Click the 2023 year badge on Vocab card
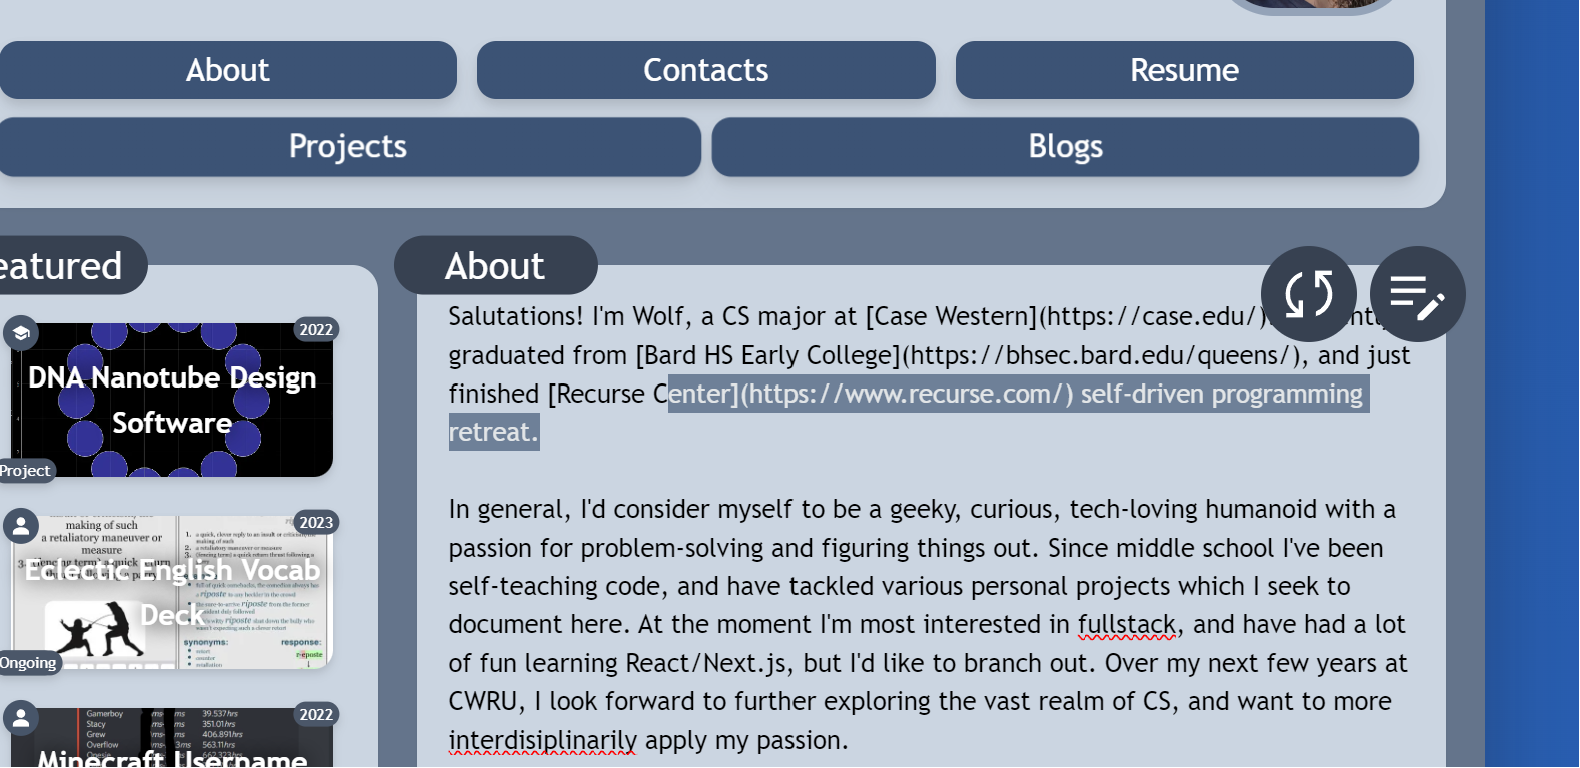 [x=316, y=522]
